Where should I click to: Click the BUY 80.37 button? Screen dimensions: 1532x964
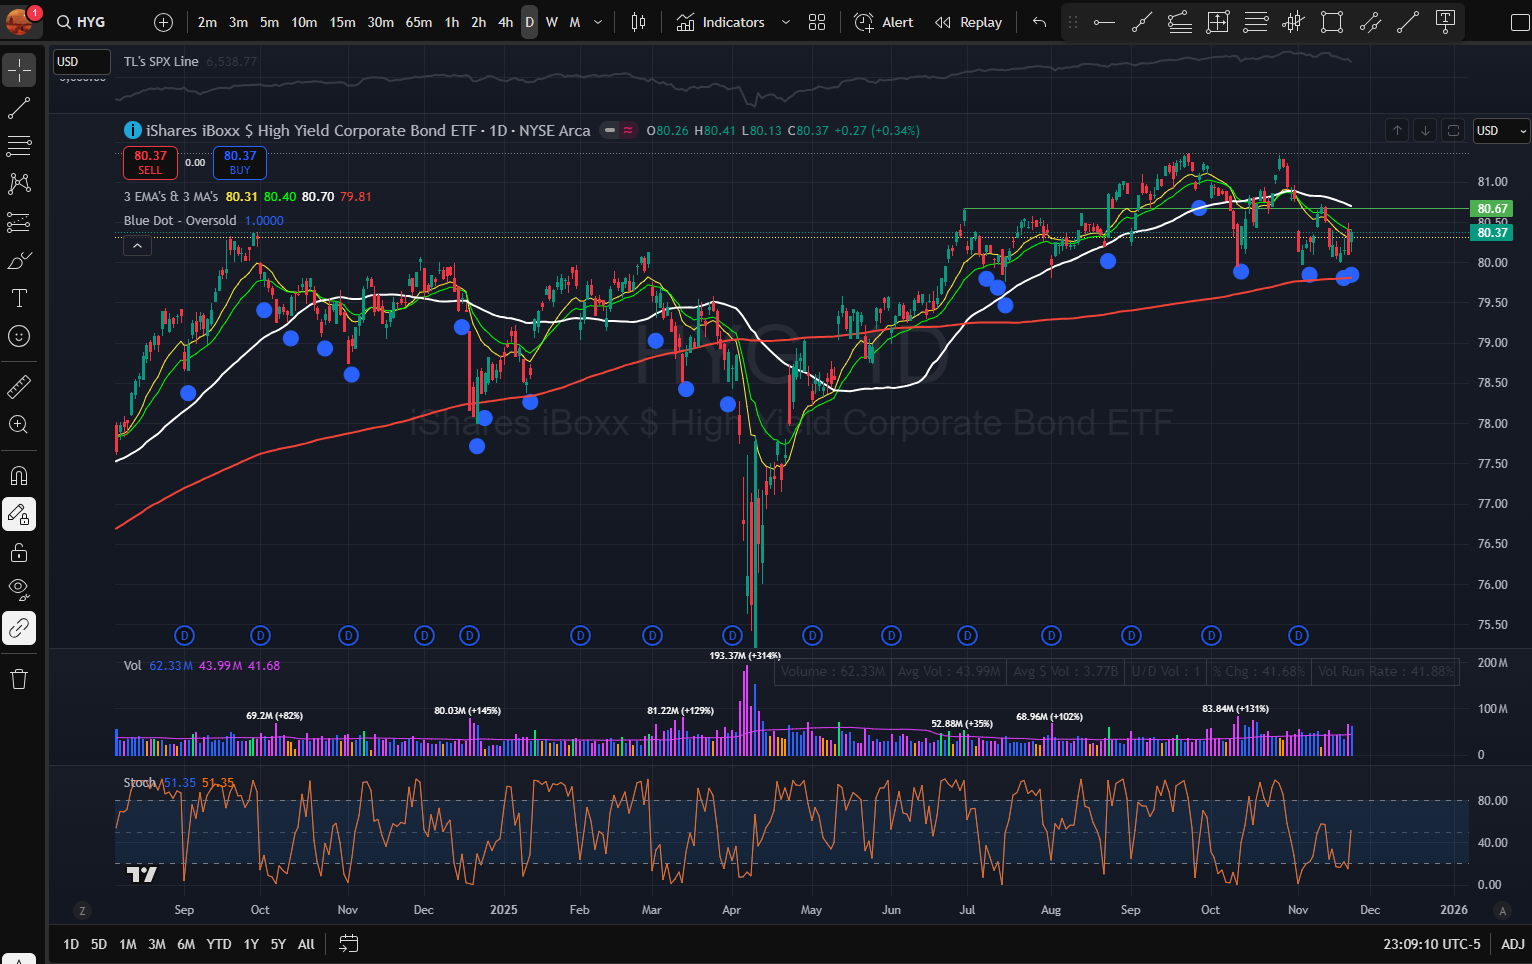(240, 162)
